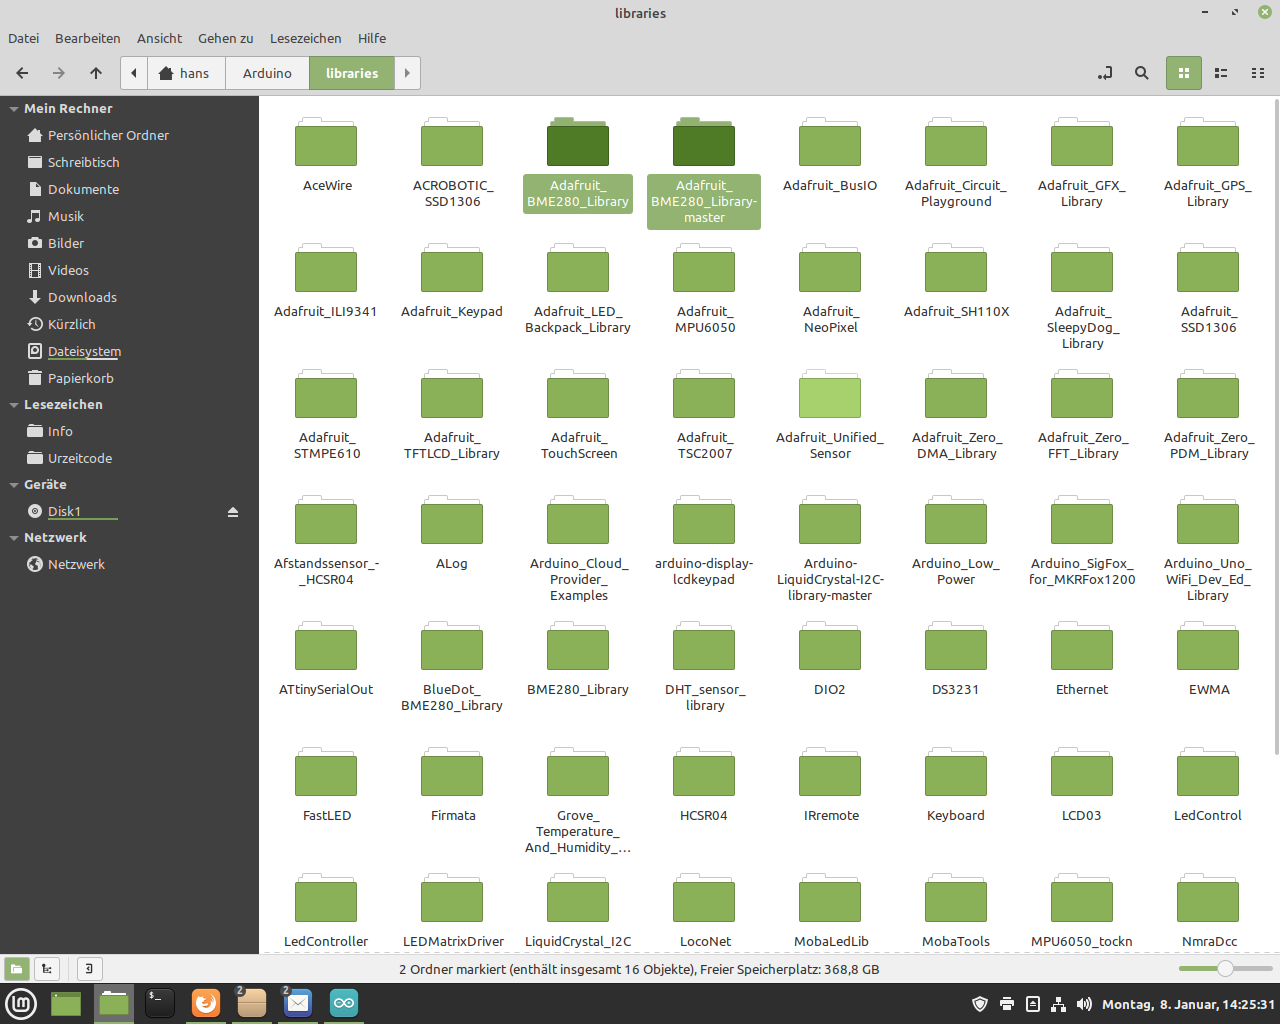1280x1024 pixels.
Task: Open the Bearbeiten menu
Action: pos(88,38)
